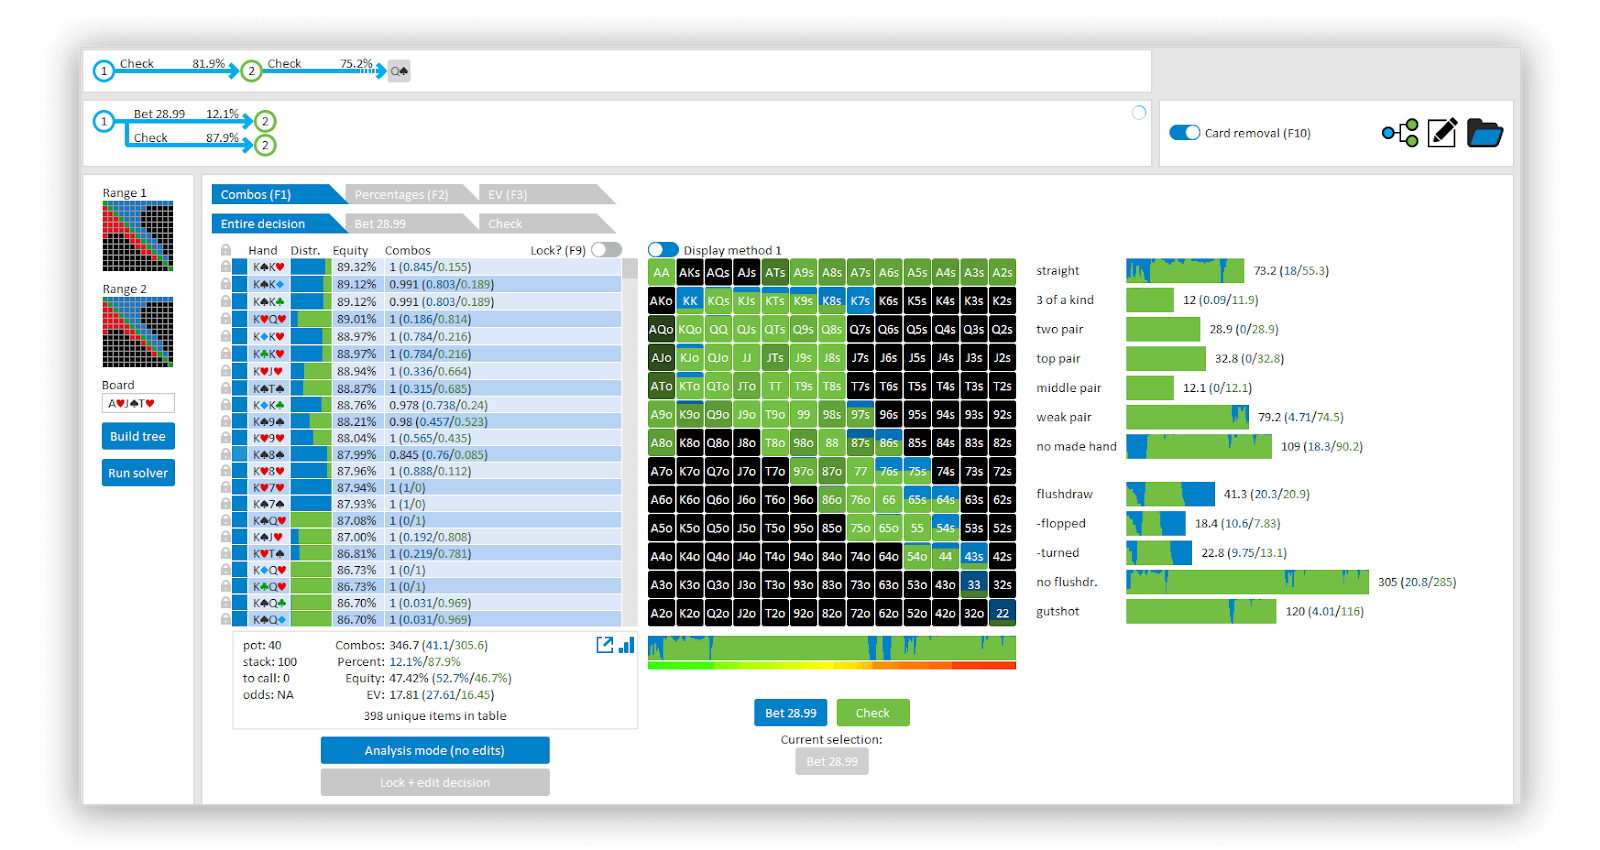The height and width of the screenshot is (850, 1600).
Task: Select the AA cell in matrix
Action: click(661, 272)
